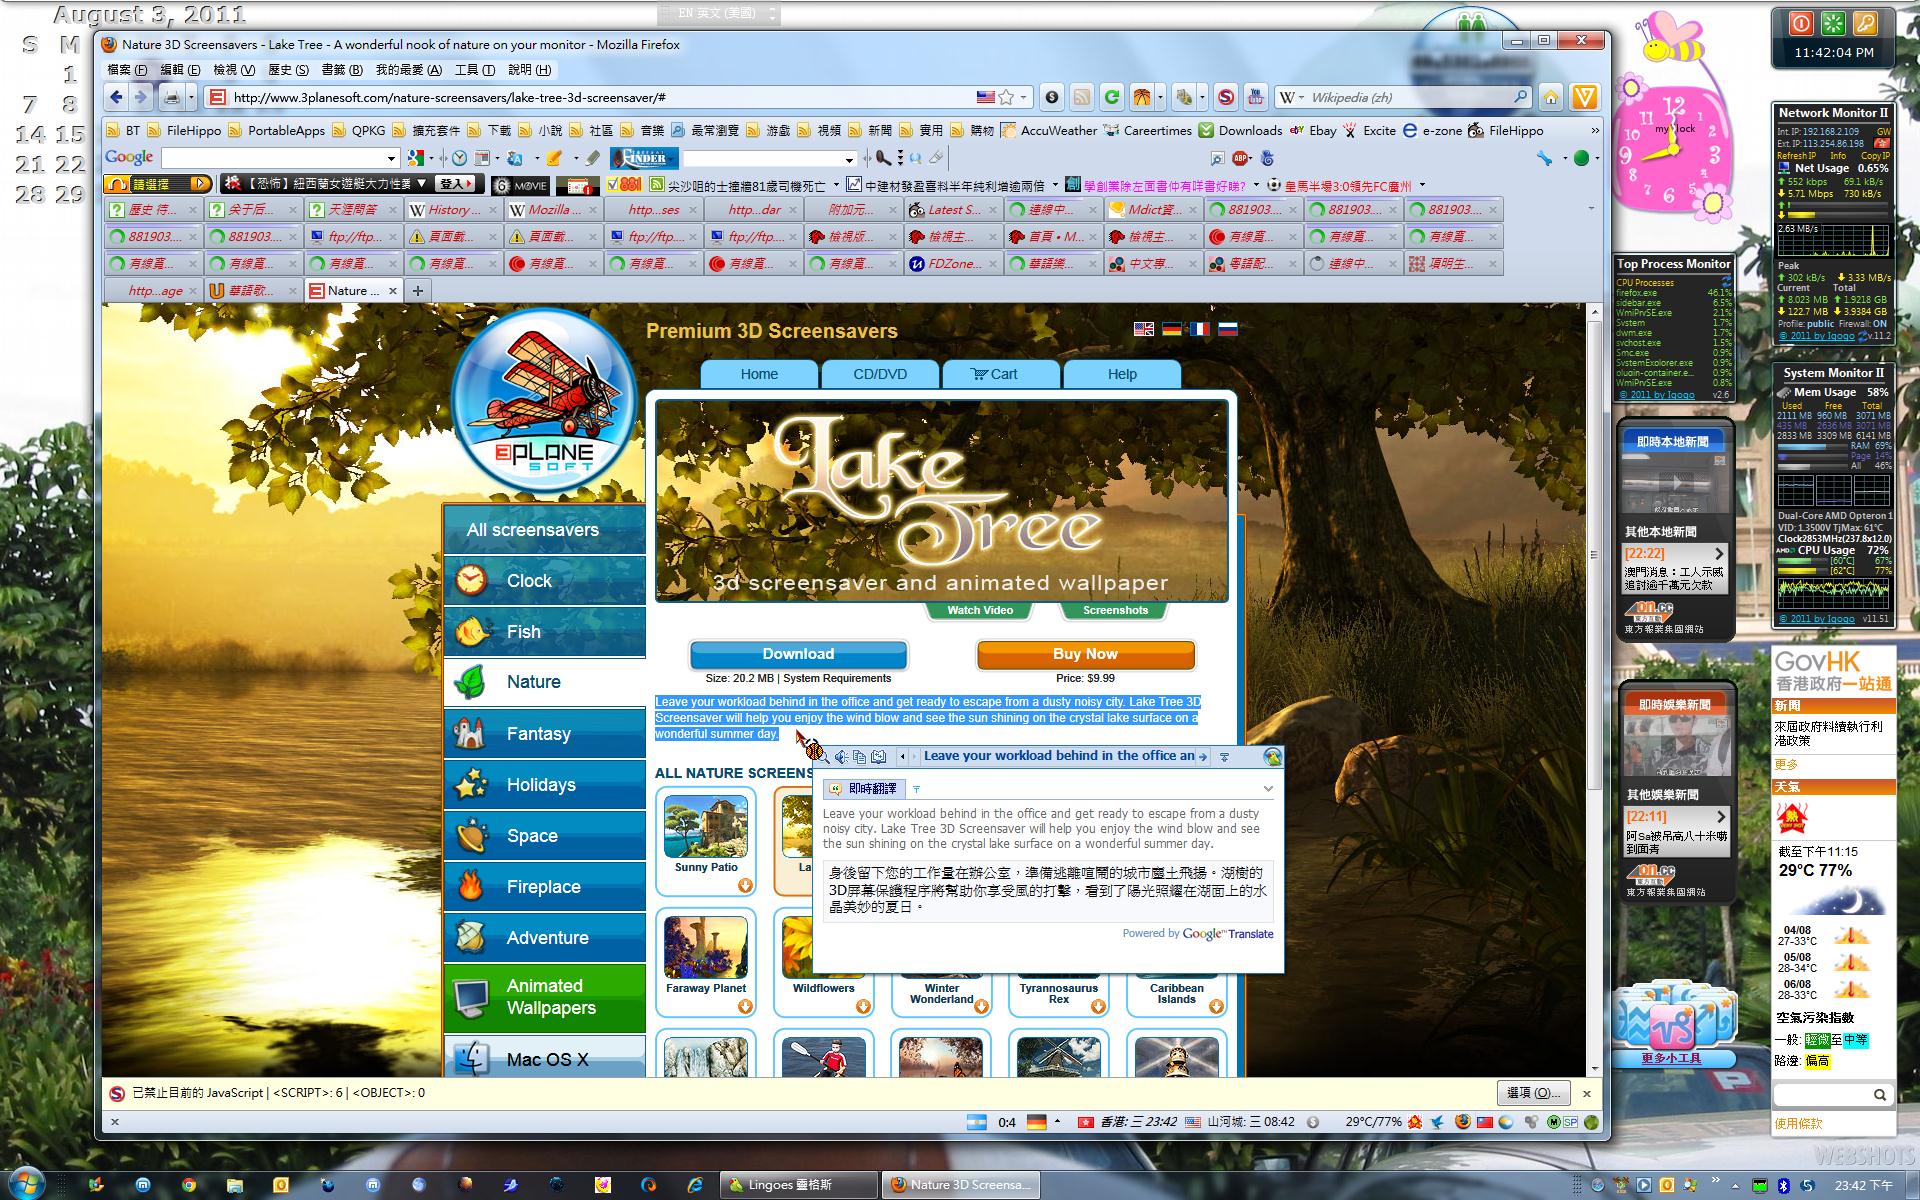Click the printer icon in navigation bar
Screen dimensions: 1920x1200
click(172, 97)
